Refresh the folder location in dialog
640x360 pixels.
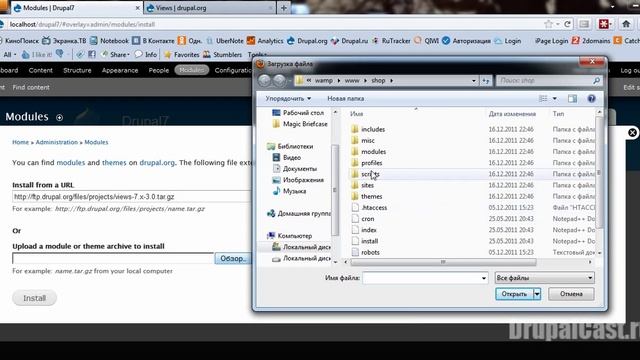(486, 81)
